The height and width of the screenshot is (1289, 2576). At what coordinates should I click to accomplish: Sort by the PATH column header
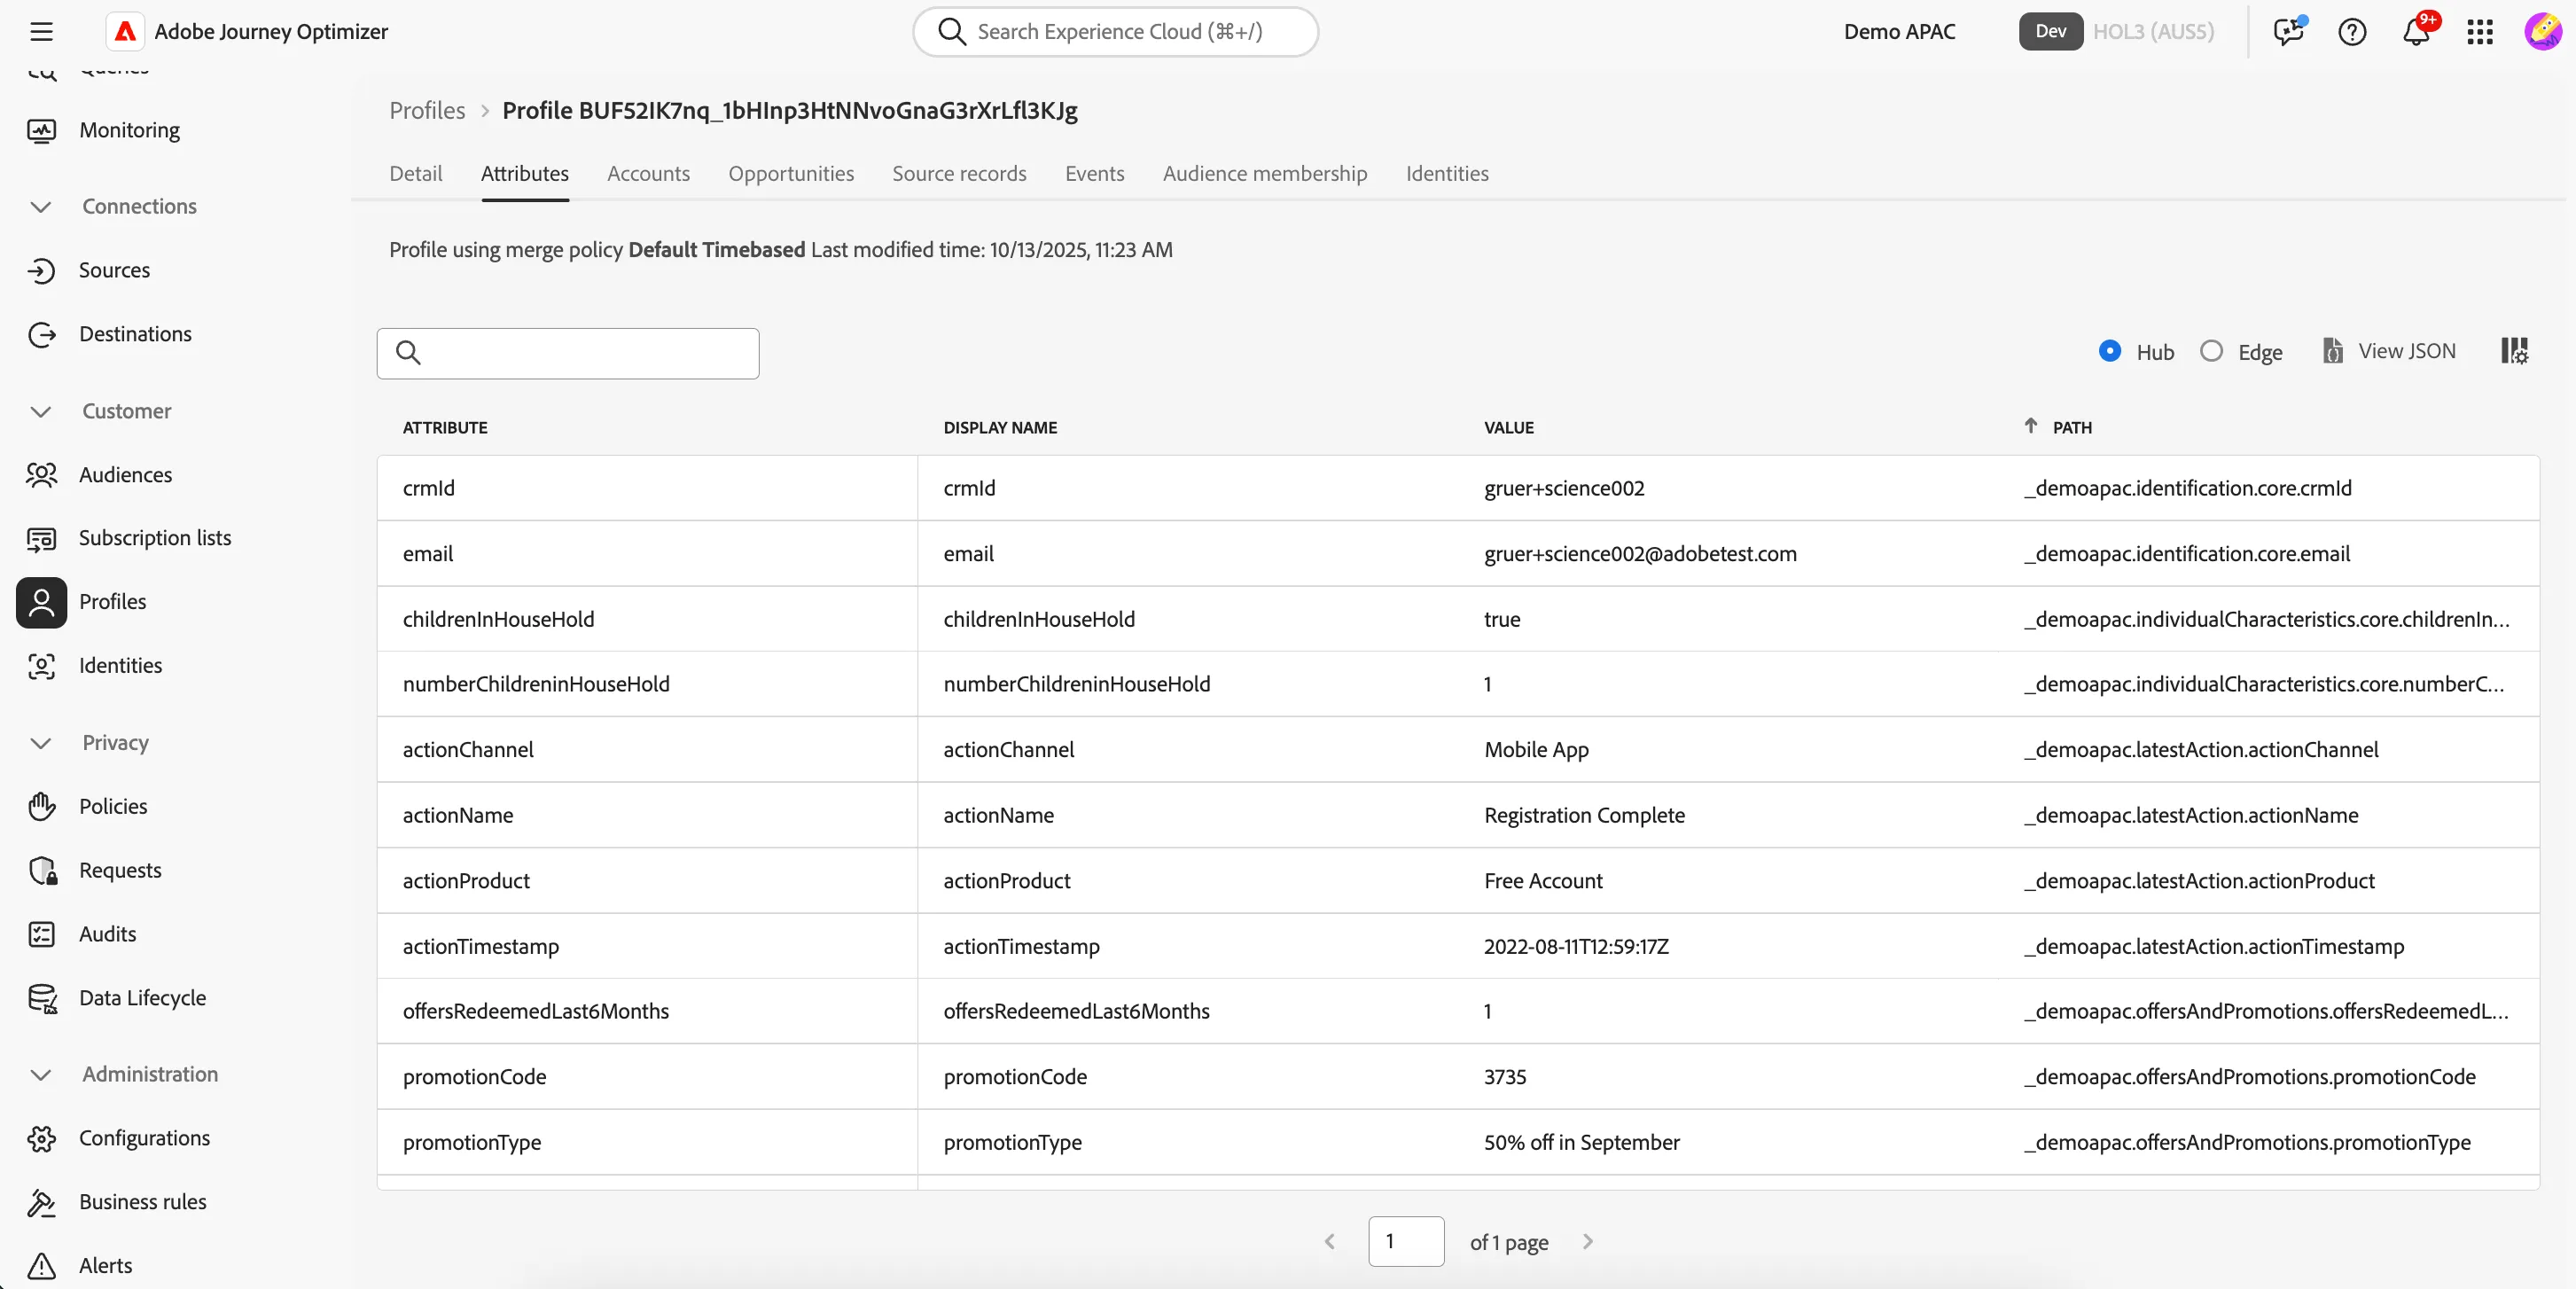[2072, 428]
